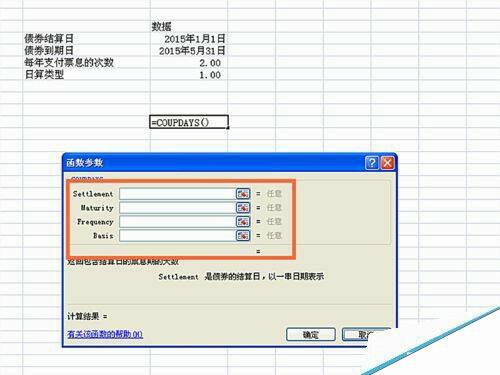The height and width of the screenshot is (375, 500).
Task: Focus the Settlement input field
Action: [x=177, y=194]
